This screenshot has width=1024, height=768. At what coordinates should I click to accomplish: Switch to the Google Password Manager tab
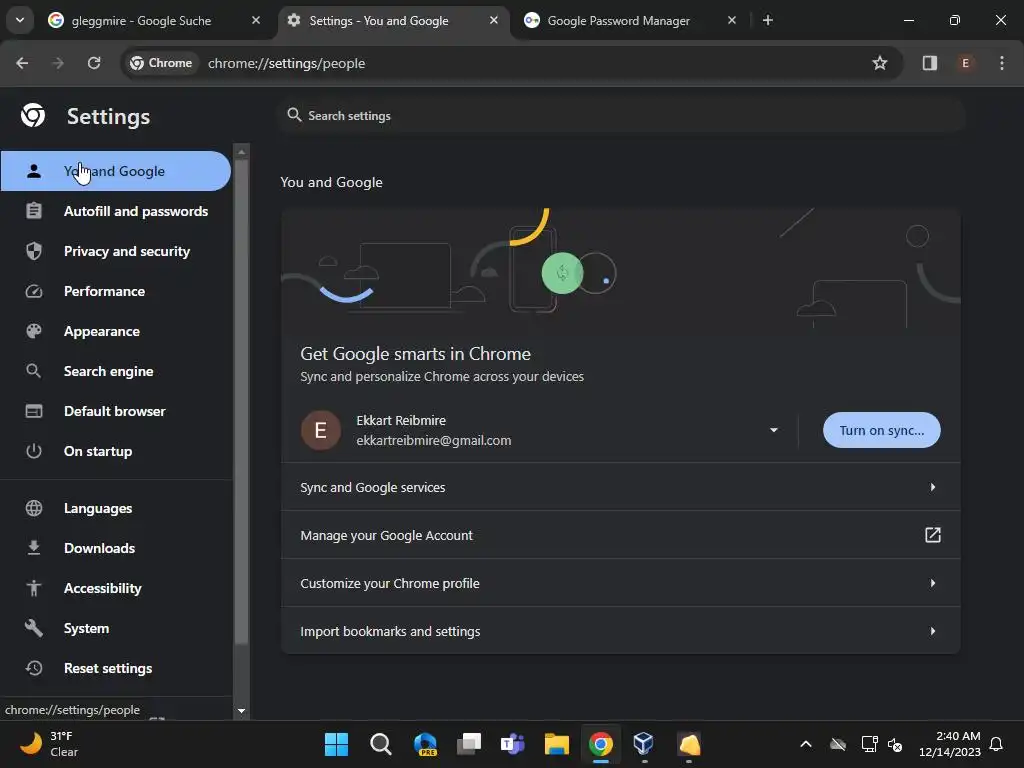point(630,20)
